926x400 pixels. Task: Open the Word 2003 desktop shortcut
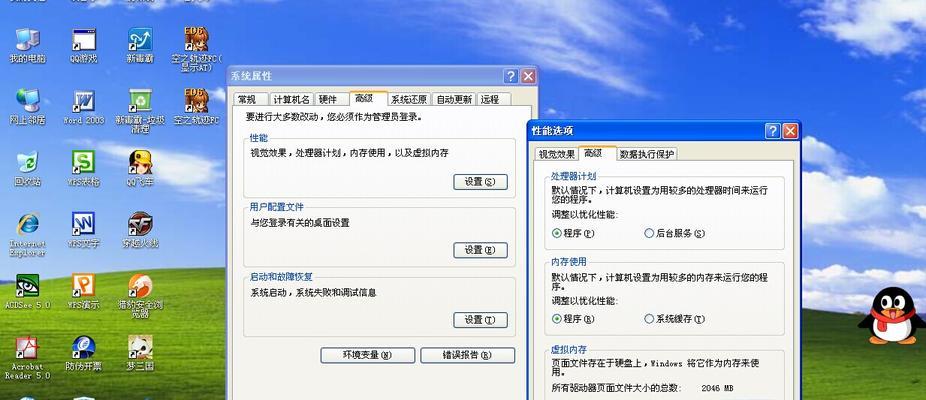pyautogui.click(x=83, y=106)
